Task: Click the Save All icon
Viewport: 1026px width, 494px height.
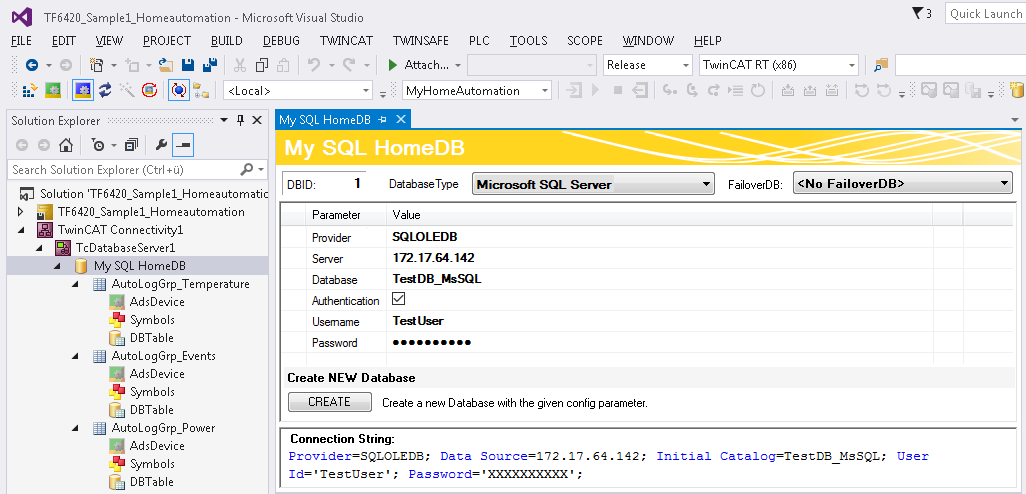Action: click(x=210, y=65)
